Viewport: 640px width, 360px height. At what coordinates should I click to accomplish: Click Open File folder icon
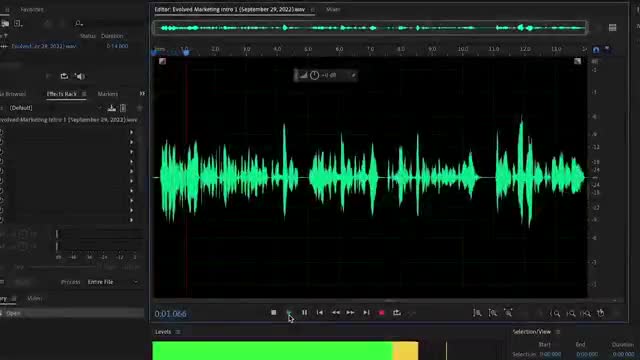click(x=5, y=24)
